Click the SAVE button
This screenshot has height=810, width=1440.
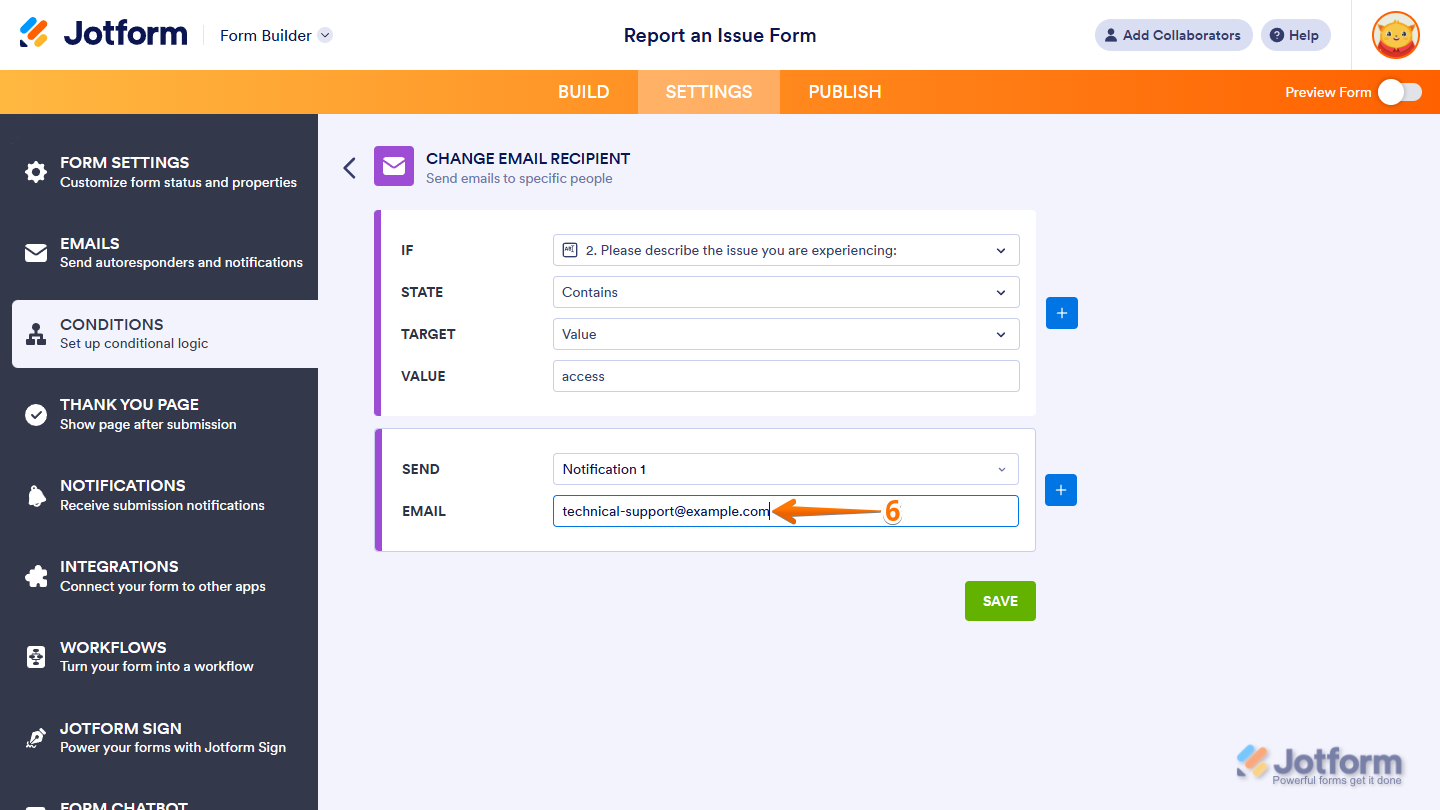pyautogui.click(x=1000, y=600)
